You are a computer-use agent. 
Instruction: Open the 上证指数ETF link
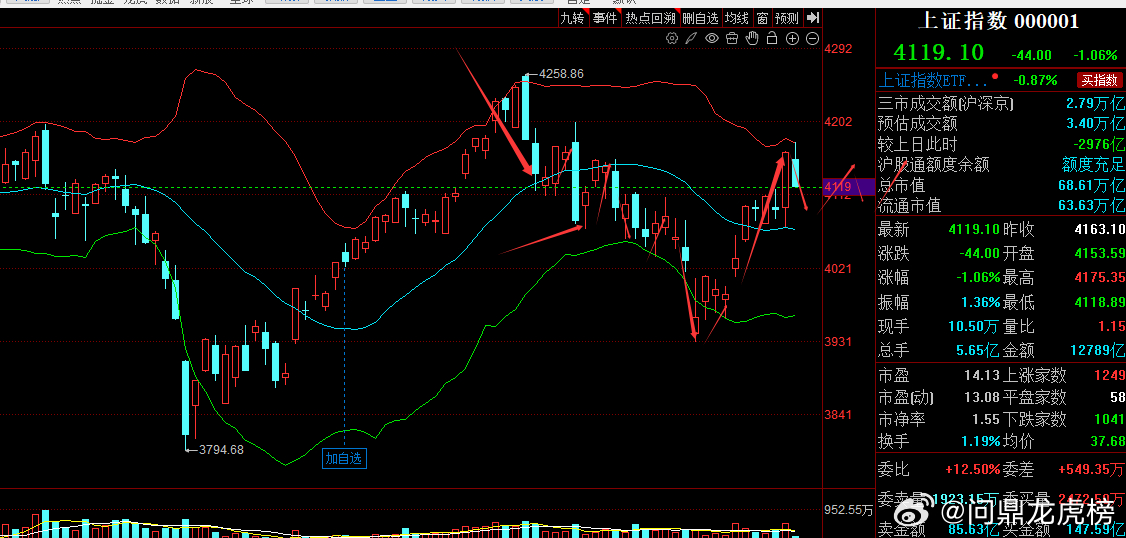coord(934,80)
